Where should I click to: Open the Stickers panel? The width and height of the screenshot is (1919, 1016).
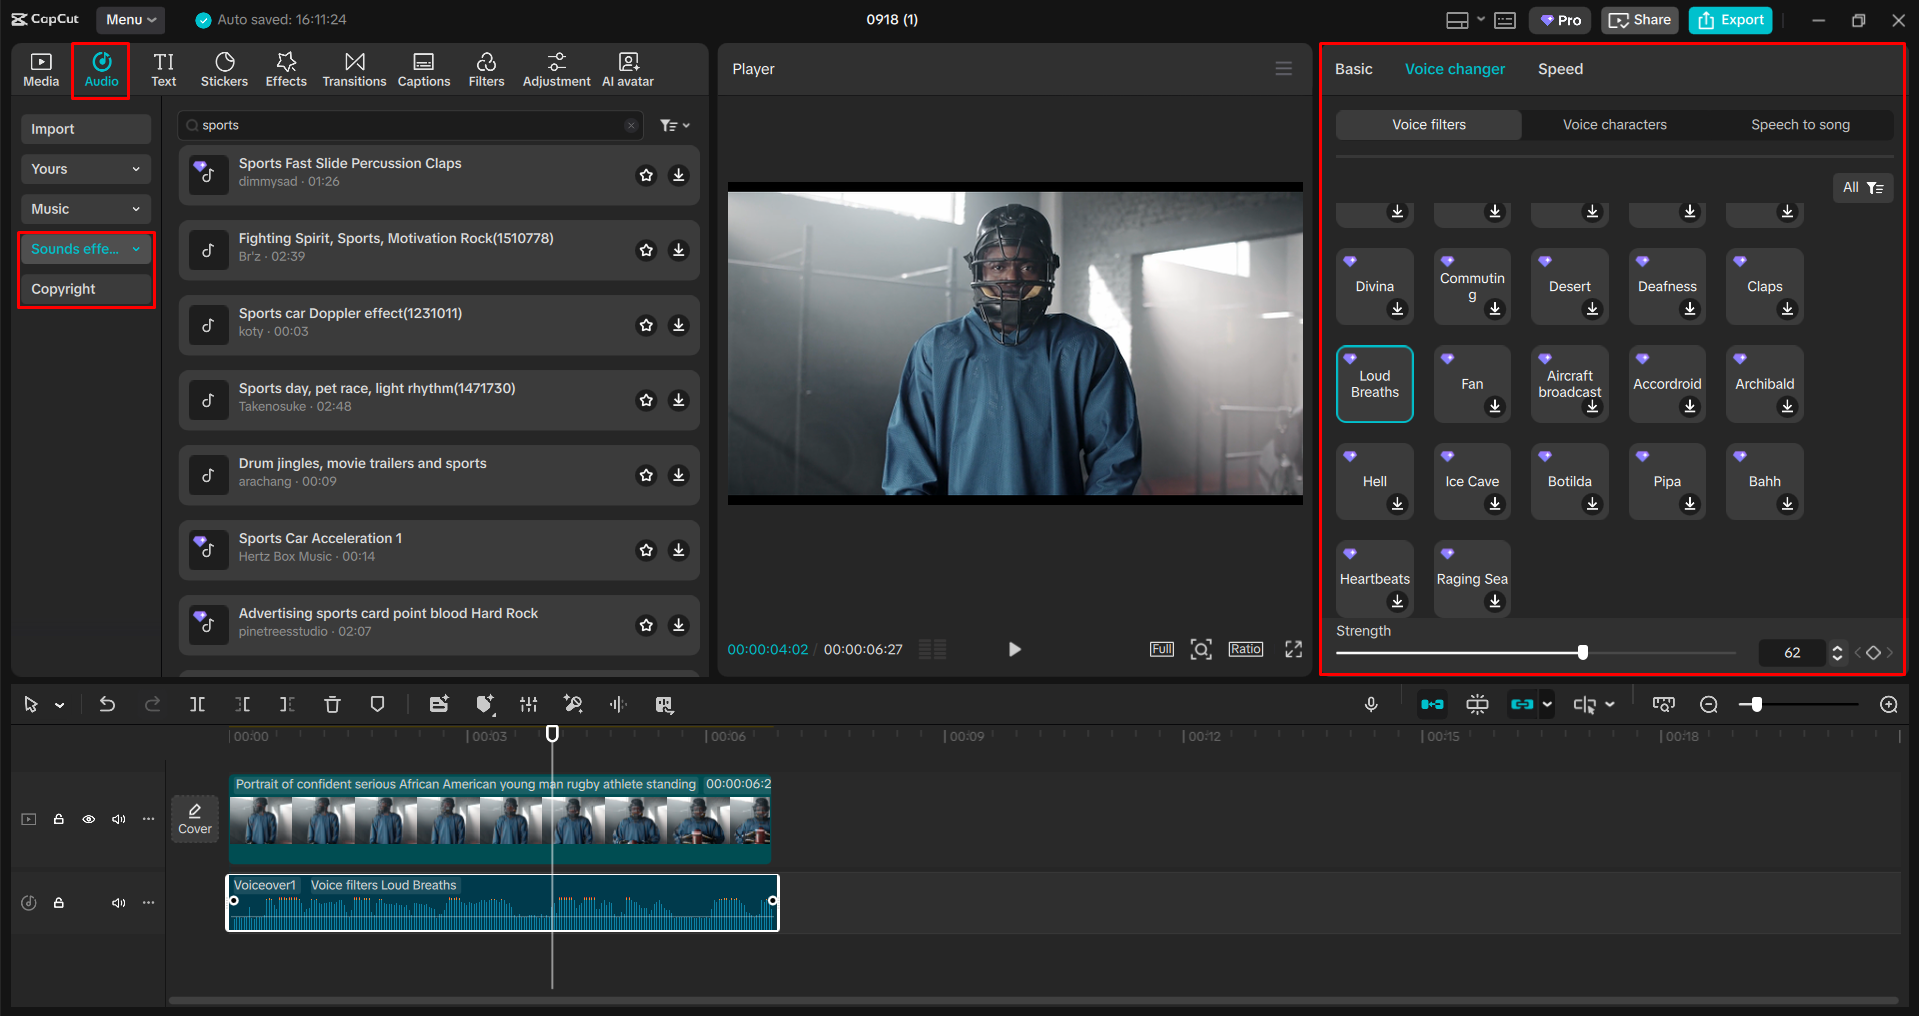(224, 68)
